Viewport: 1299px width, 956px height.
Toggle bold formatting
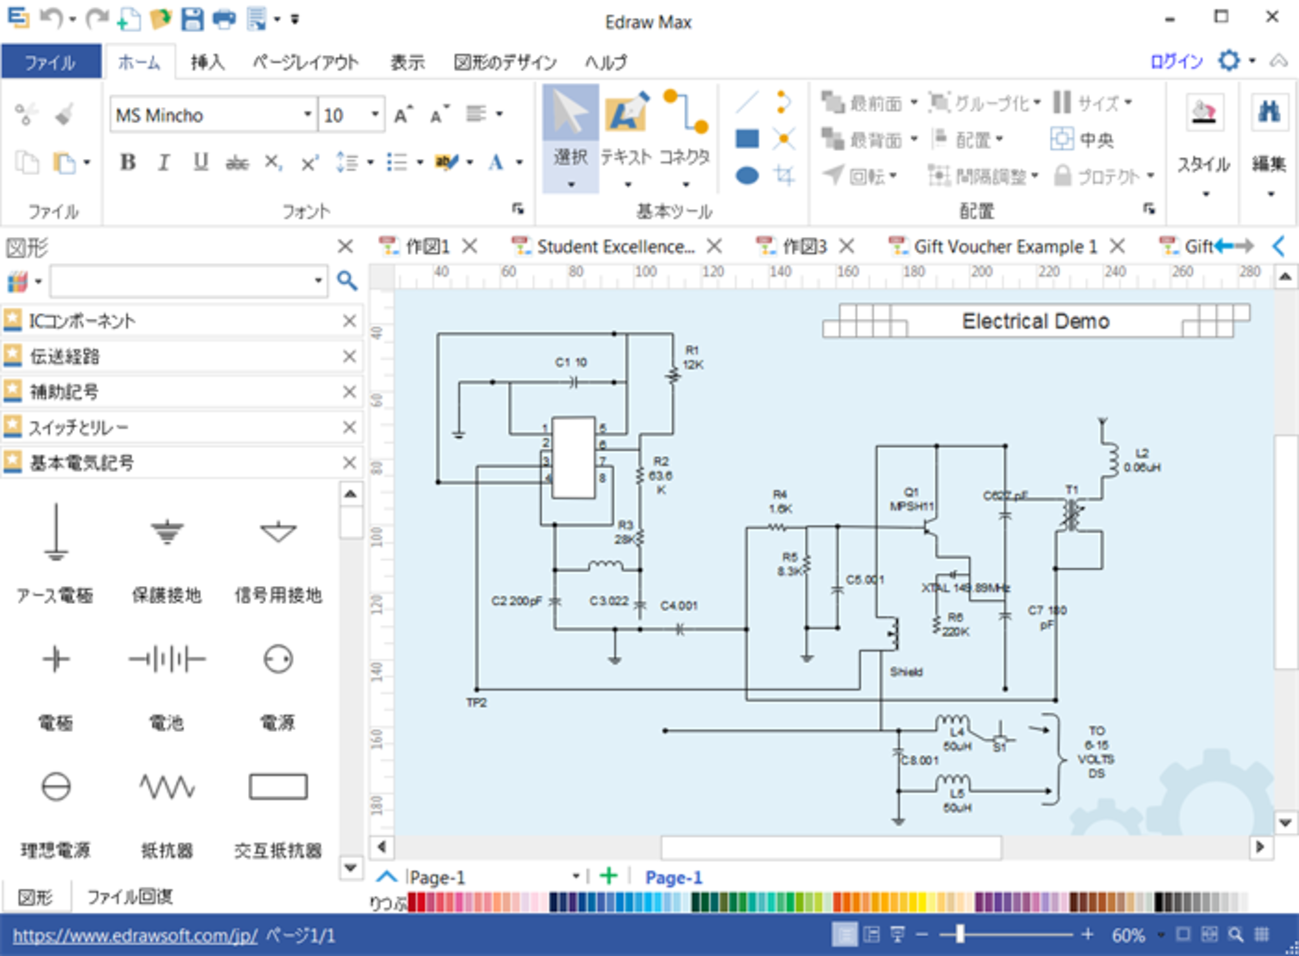click(128, 162)
